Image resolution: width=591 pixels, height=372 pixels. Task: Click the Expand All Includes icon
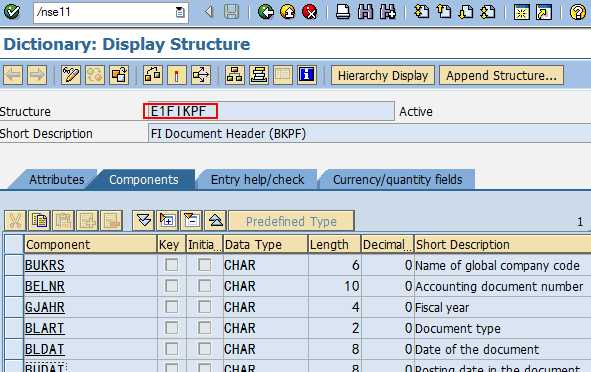(143, 220)
